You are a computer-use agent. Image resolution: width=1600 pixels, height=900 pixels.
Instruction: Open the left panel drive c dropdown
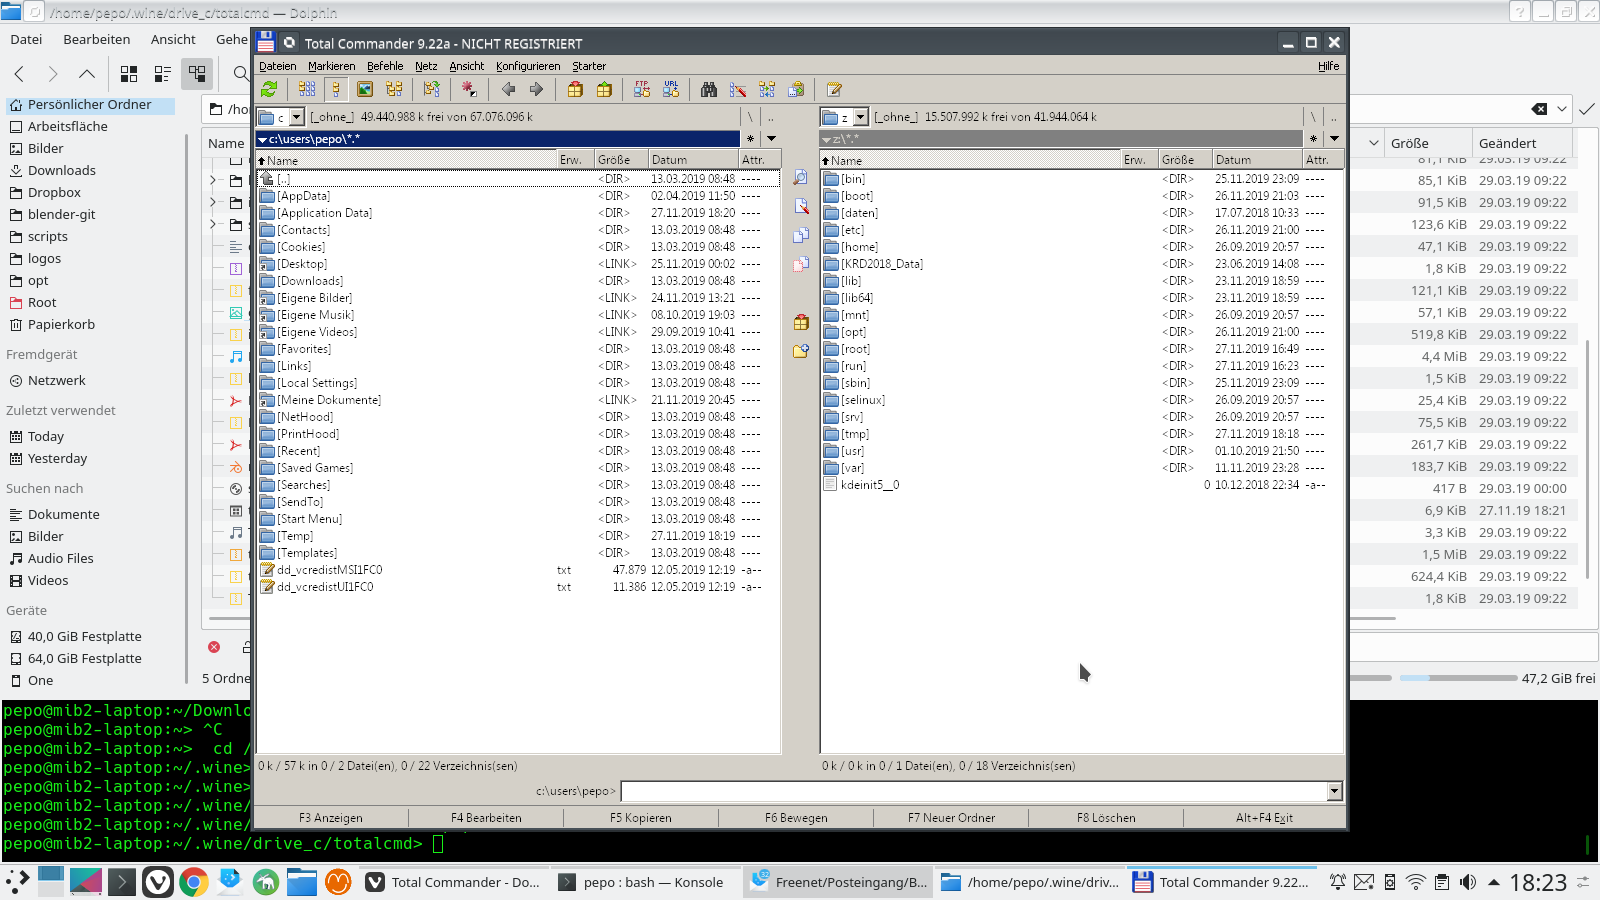click(x=296, y=117)
